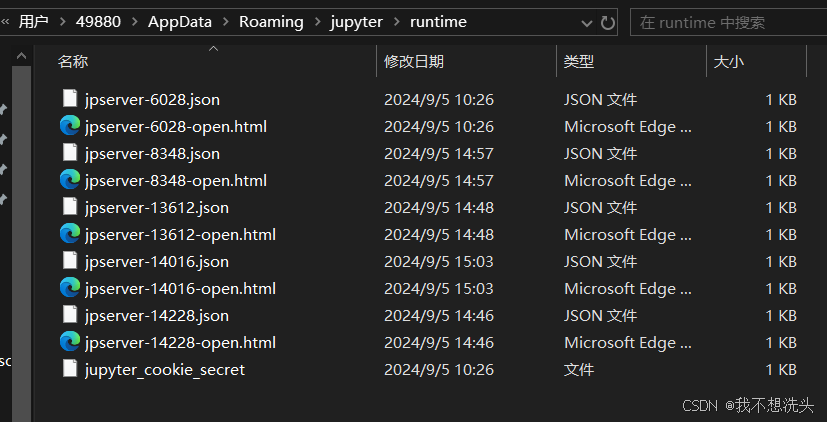Image resolution: width=827 pixels, height=422 pixels.
Task: Click date 2024/9/5 15:03 of jpserver-14016-open.html
Action: coord(439,288)
